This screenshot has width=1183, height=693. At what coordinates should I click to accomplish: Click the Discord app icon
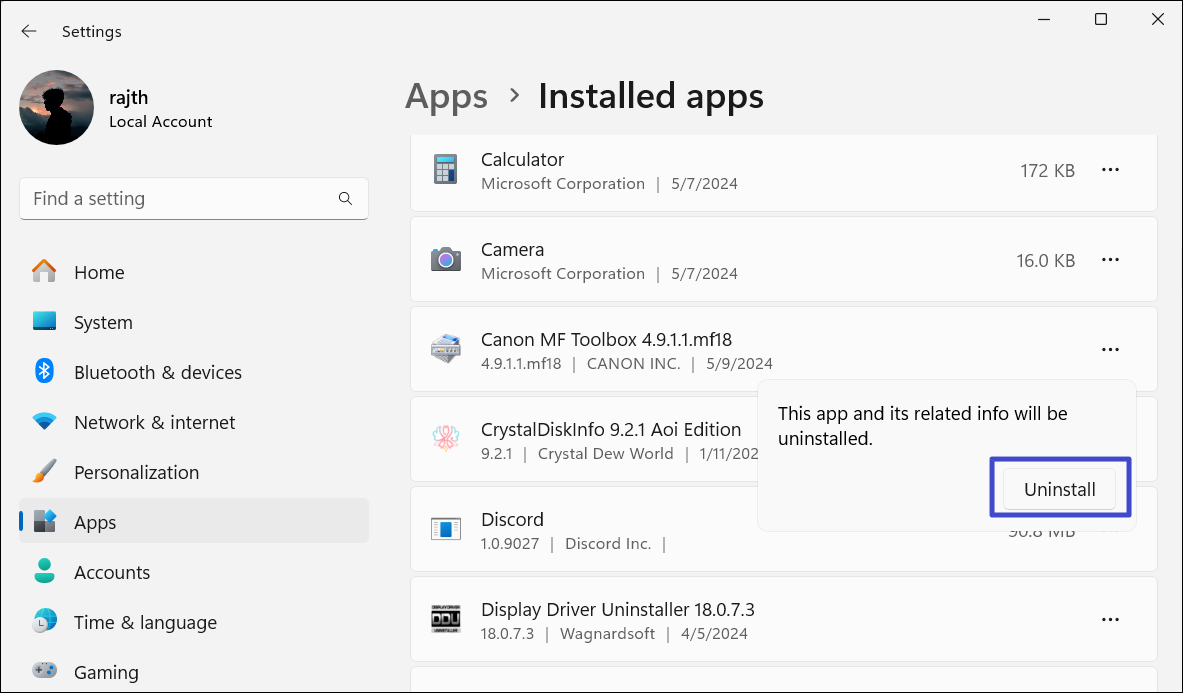point(445,530)
